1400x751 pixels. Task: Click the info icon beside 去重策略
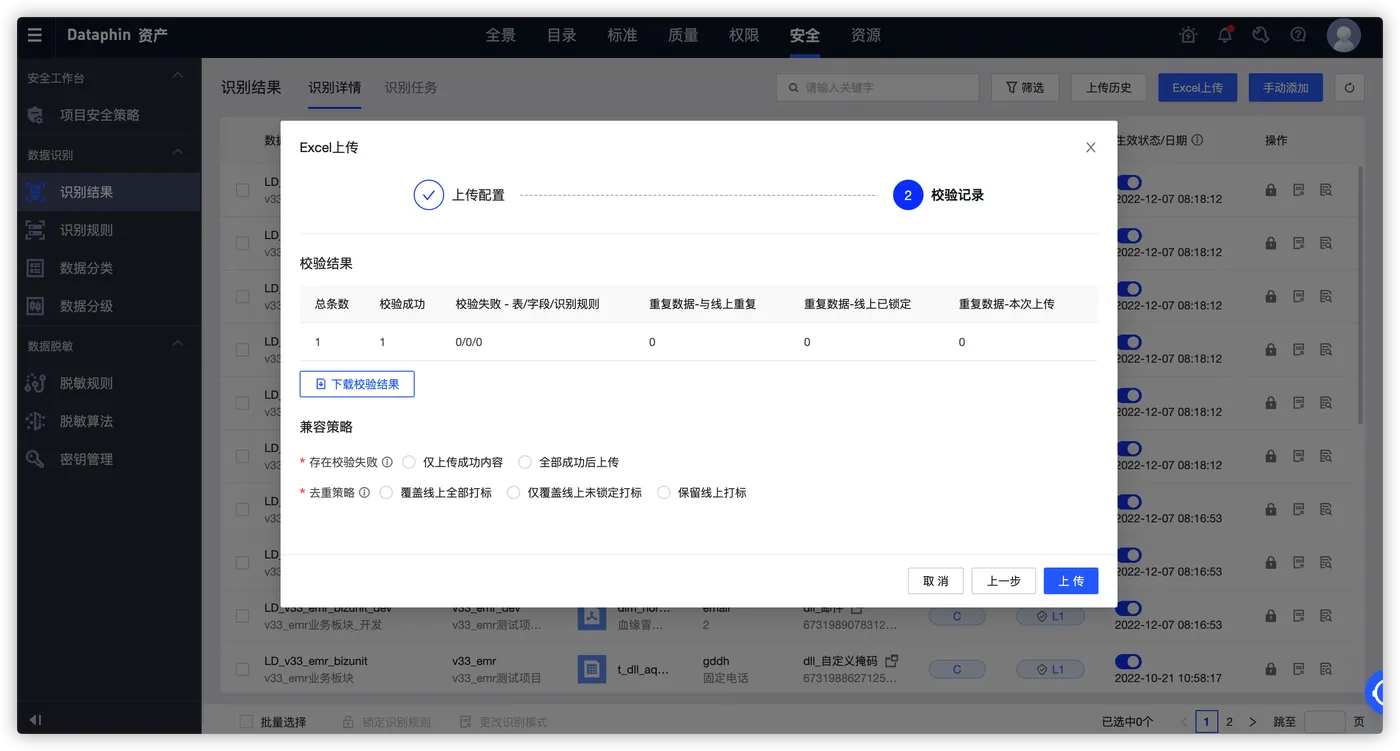364,492
